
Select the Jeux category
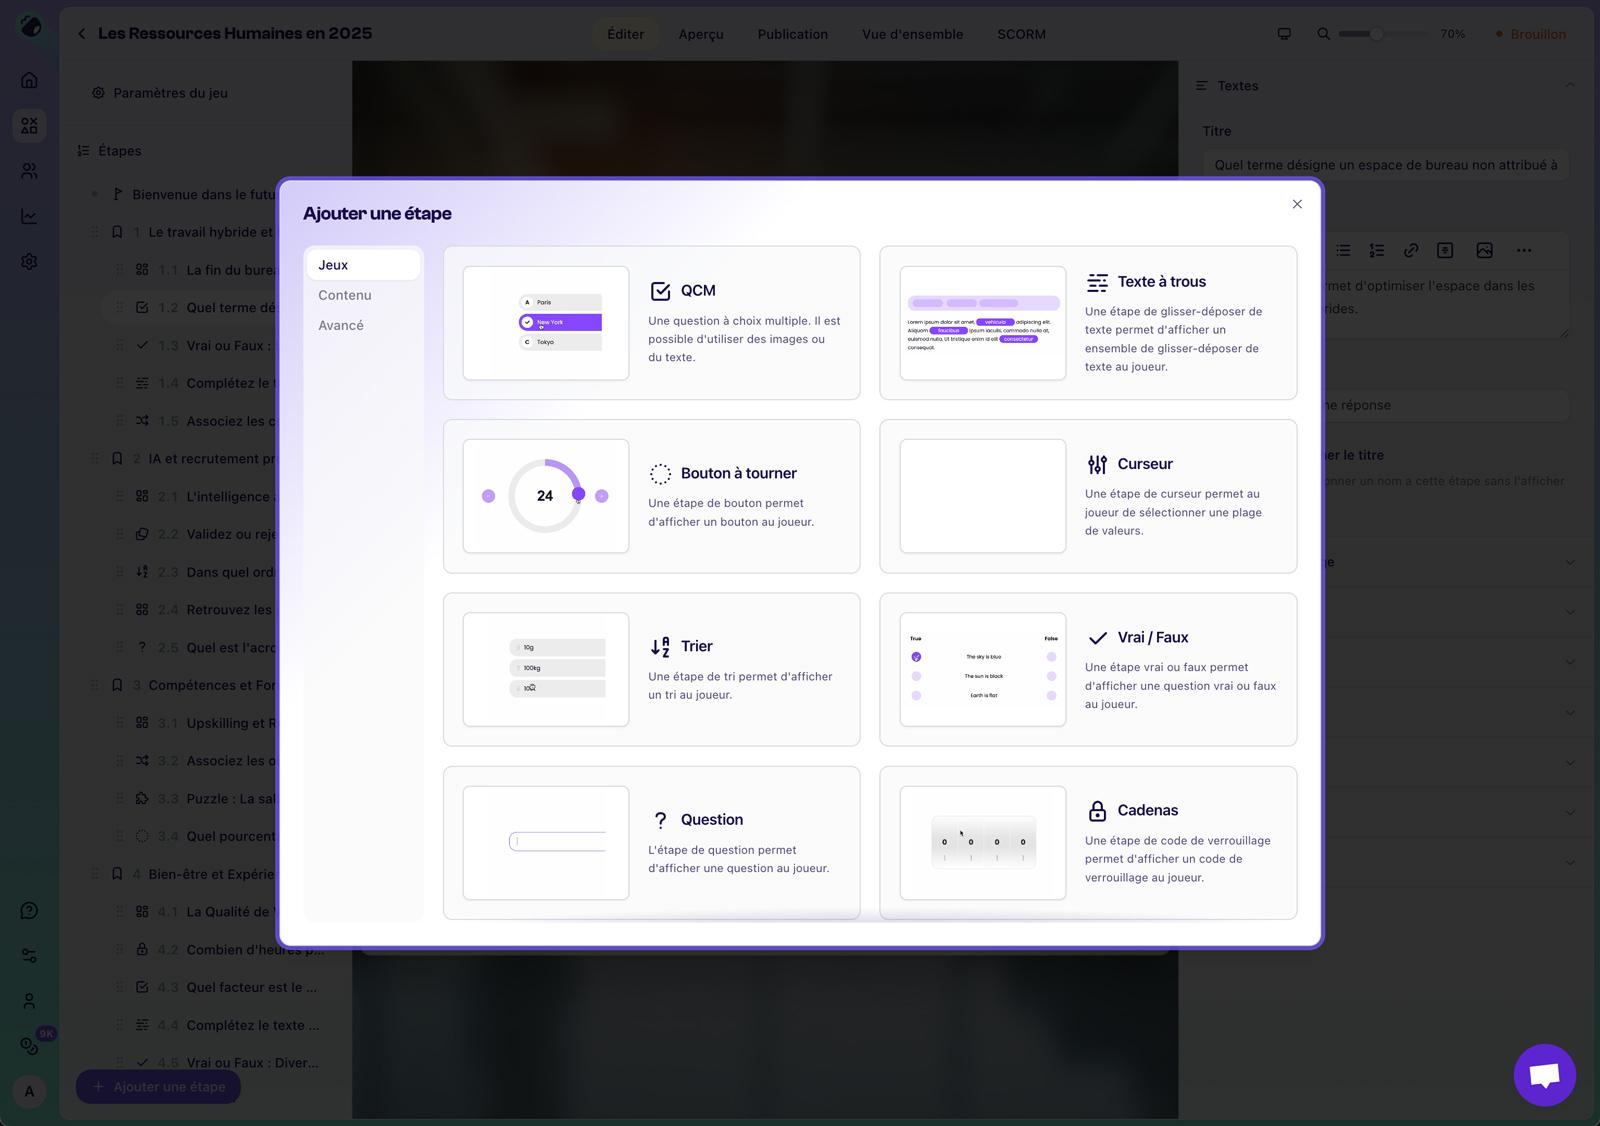tap(334, 265)
